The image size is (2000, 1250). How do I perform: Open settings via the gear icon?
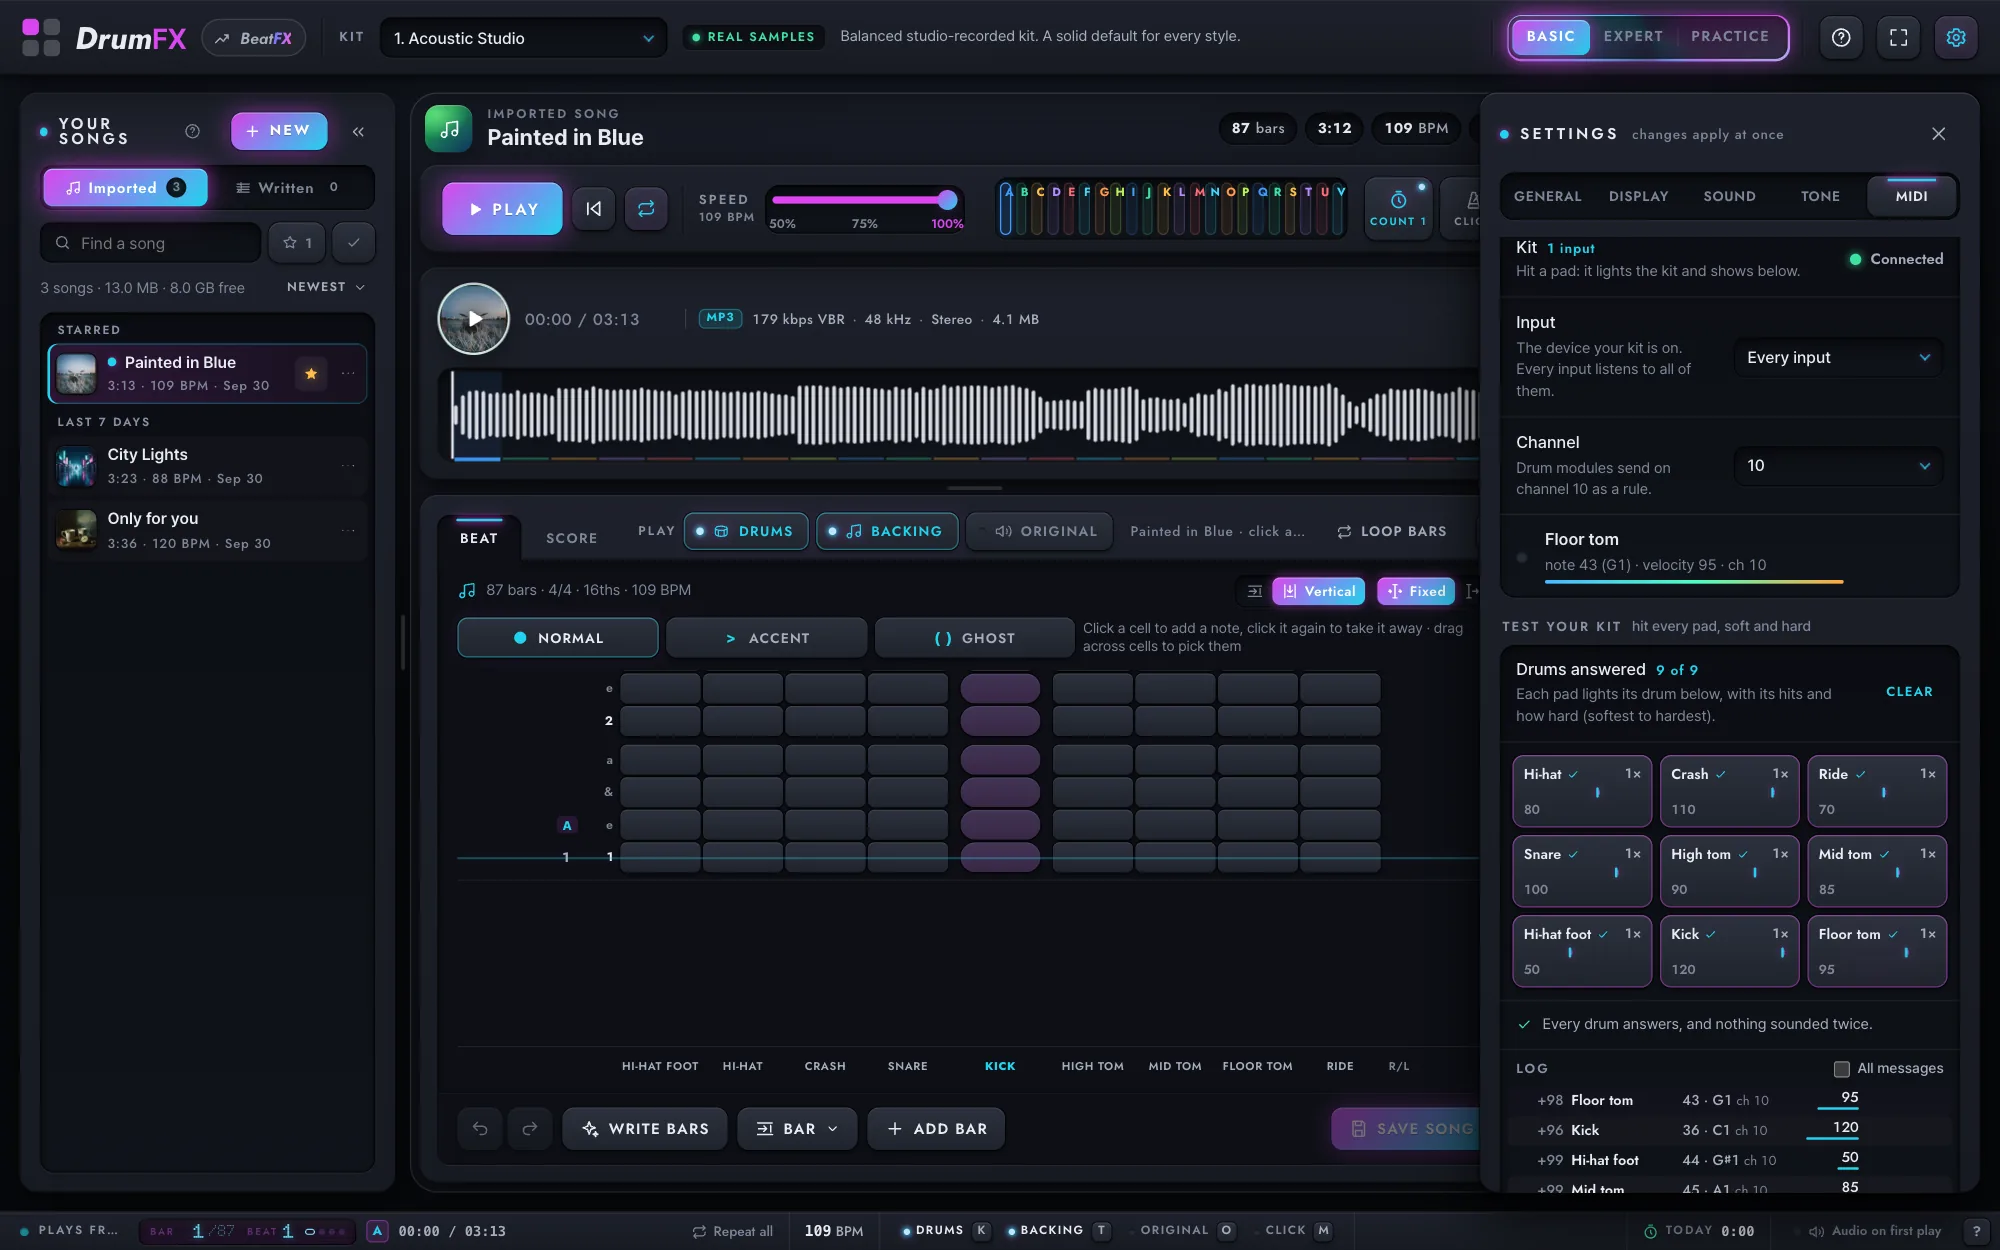pos(1956,38)
